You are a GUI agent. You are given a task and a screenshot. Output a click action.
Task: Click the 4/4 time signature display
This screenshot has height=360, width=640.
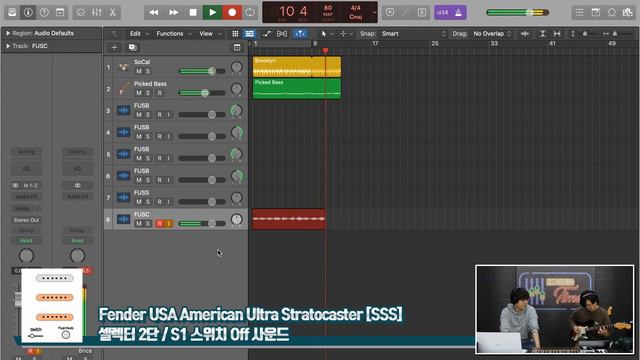pyautogui.click(x=356, y=8)
